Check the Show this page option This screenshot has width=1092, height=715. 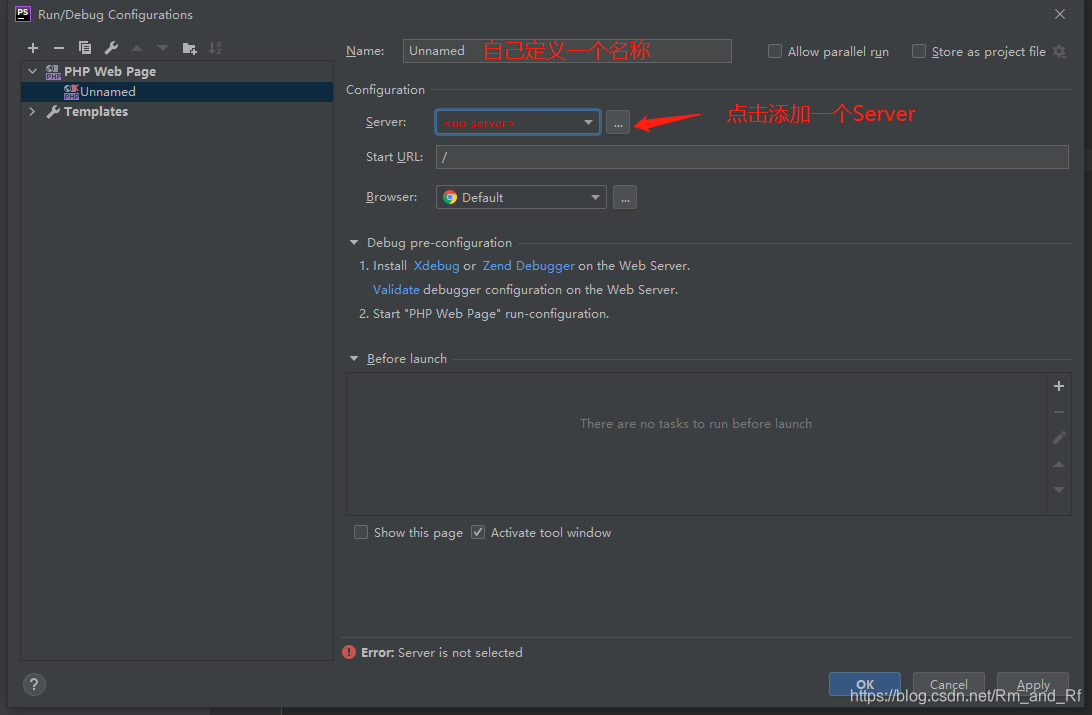click(x=361, y=533)
